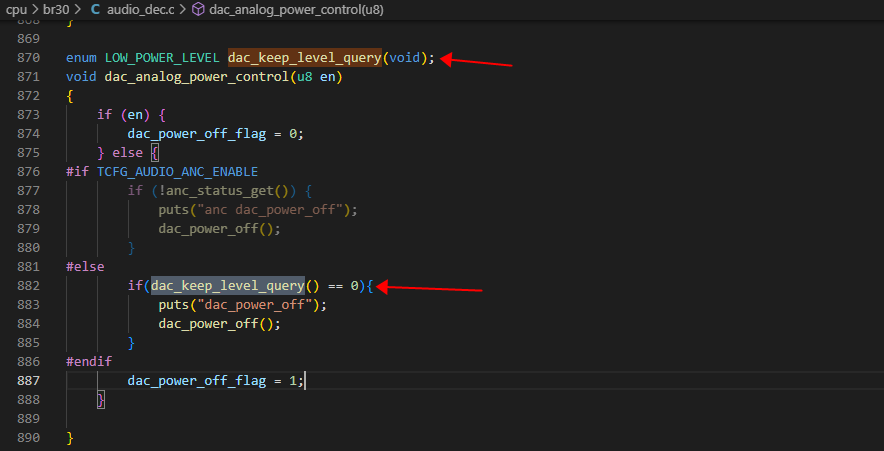This screenshot has width=884, height=451.
Task: Open the cpu breadcrumb folder
Action: [16, 10]
